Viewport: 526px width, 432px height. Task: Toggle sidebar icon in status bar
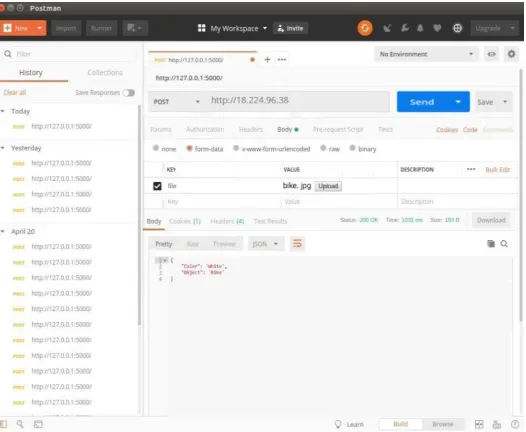(3, 424)
